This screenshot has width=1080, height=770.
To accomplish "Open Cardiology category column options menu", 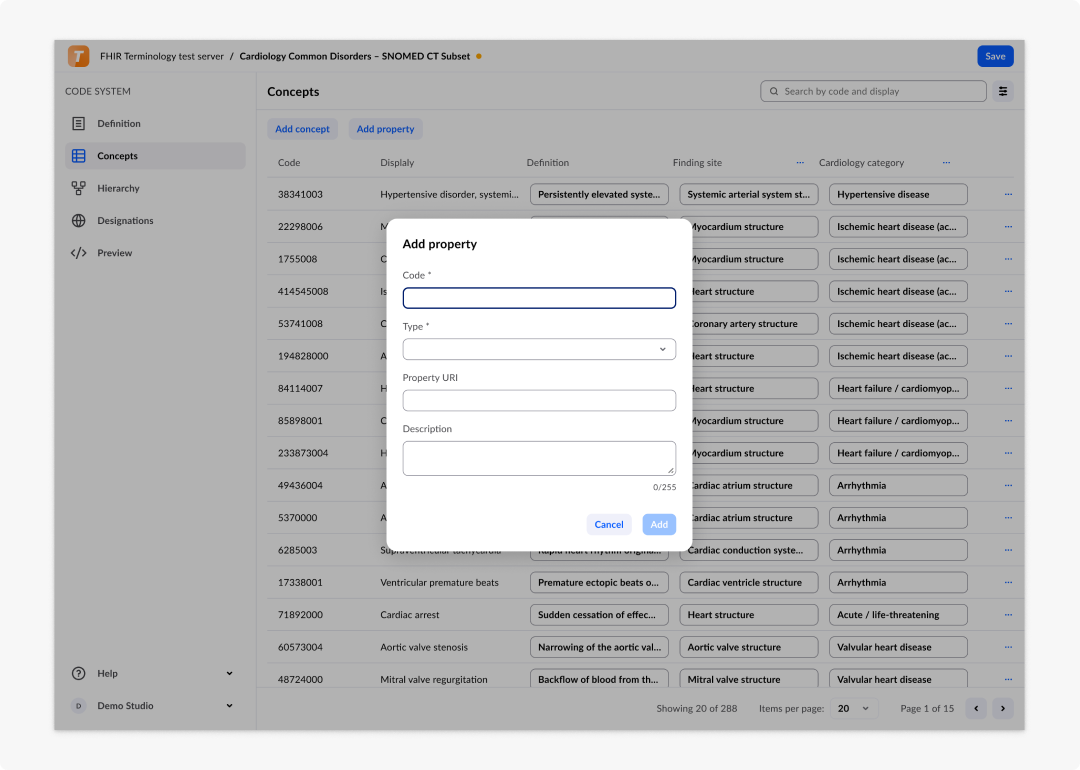I will coord(946,163).
